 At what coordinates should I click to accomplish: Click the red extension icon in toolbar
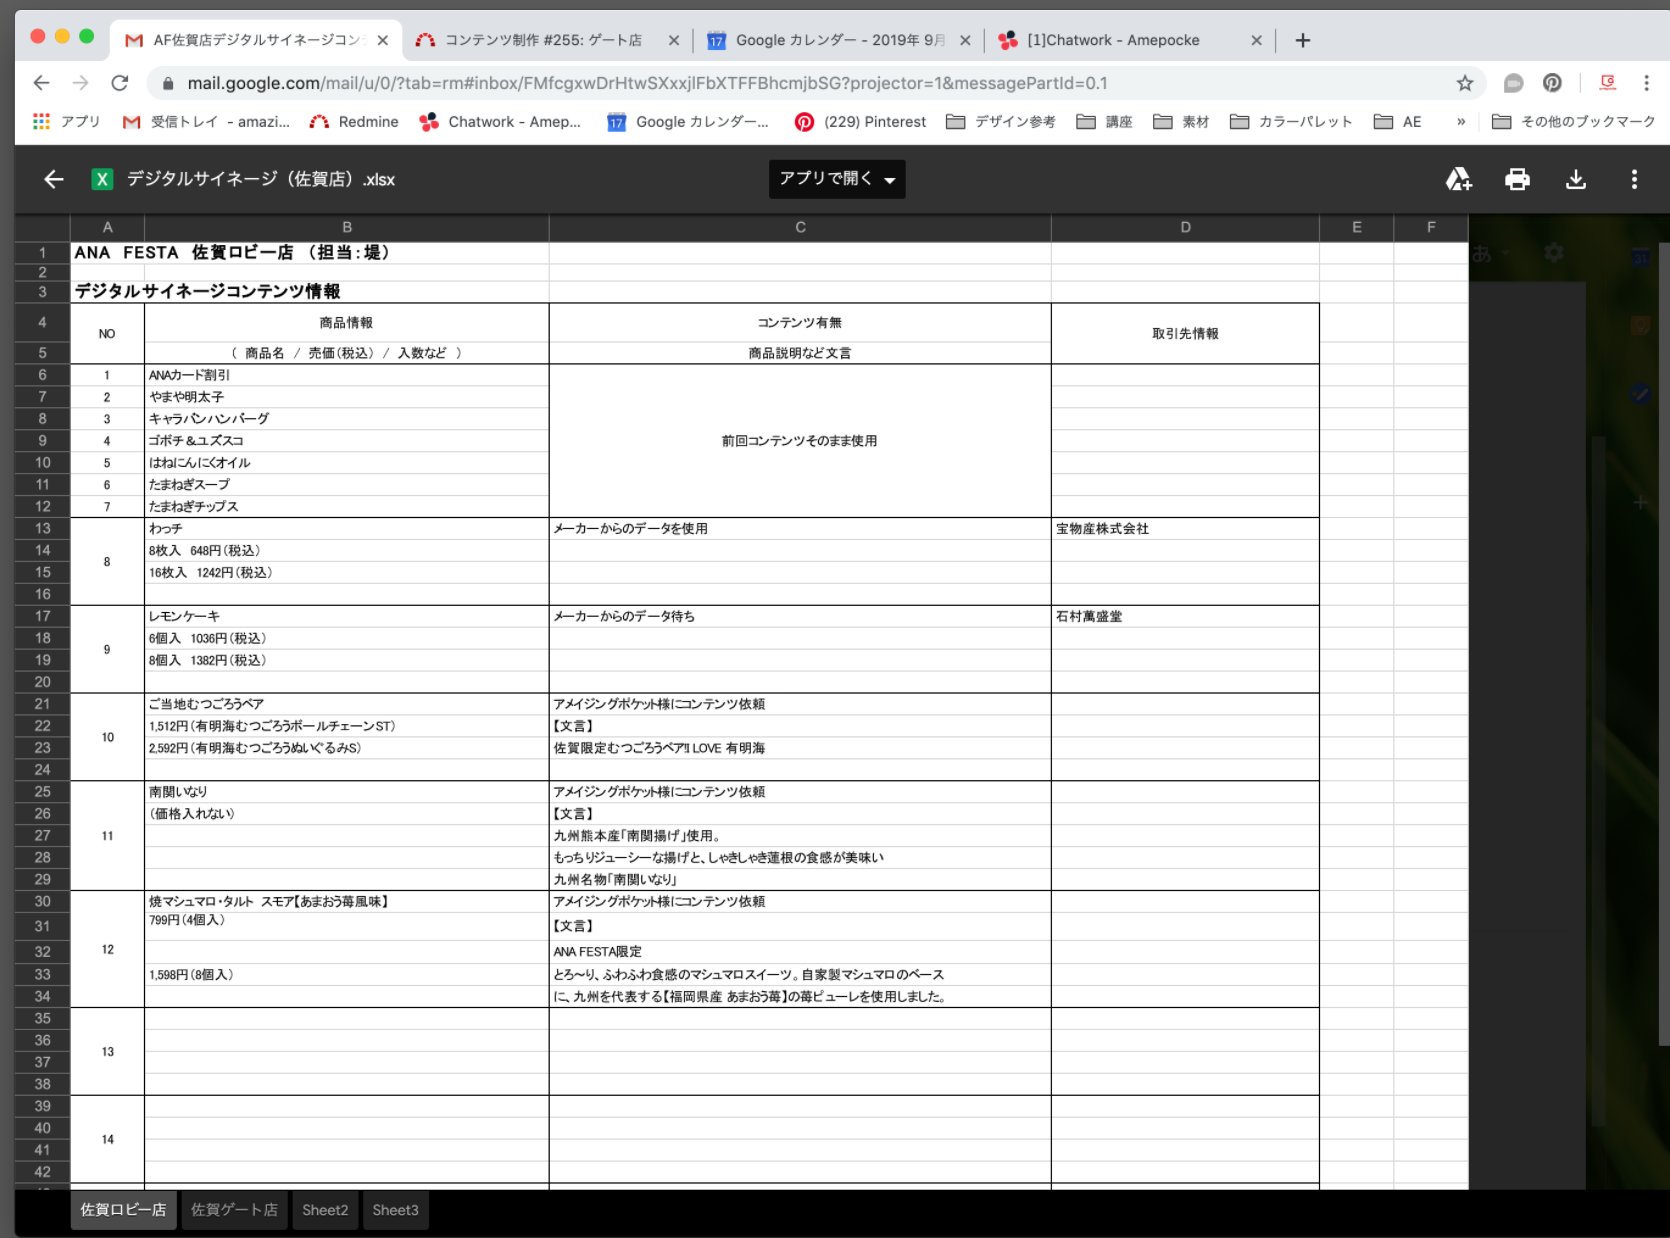[1608, 83]
